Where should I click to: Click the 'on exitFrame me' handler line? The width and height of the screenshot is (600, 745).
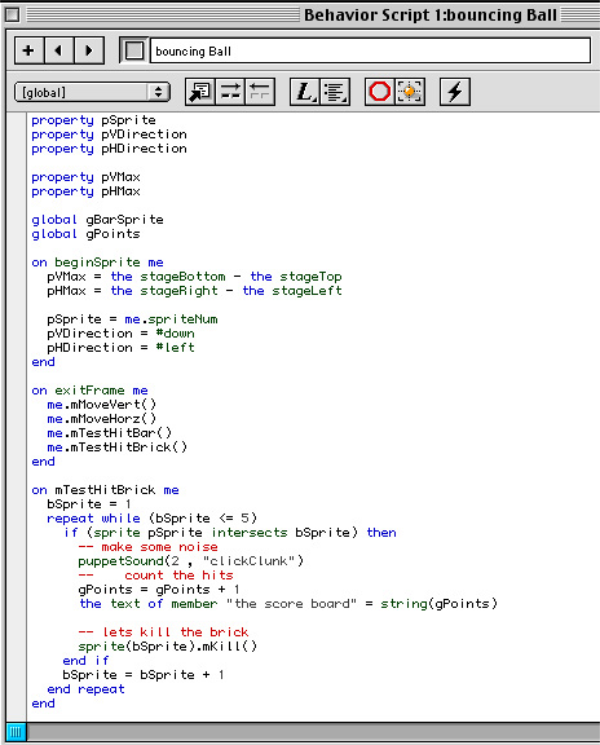pos(90,391)
